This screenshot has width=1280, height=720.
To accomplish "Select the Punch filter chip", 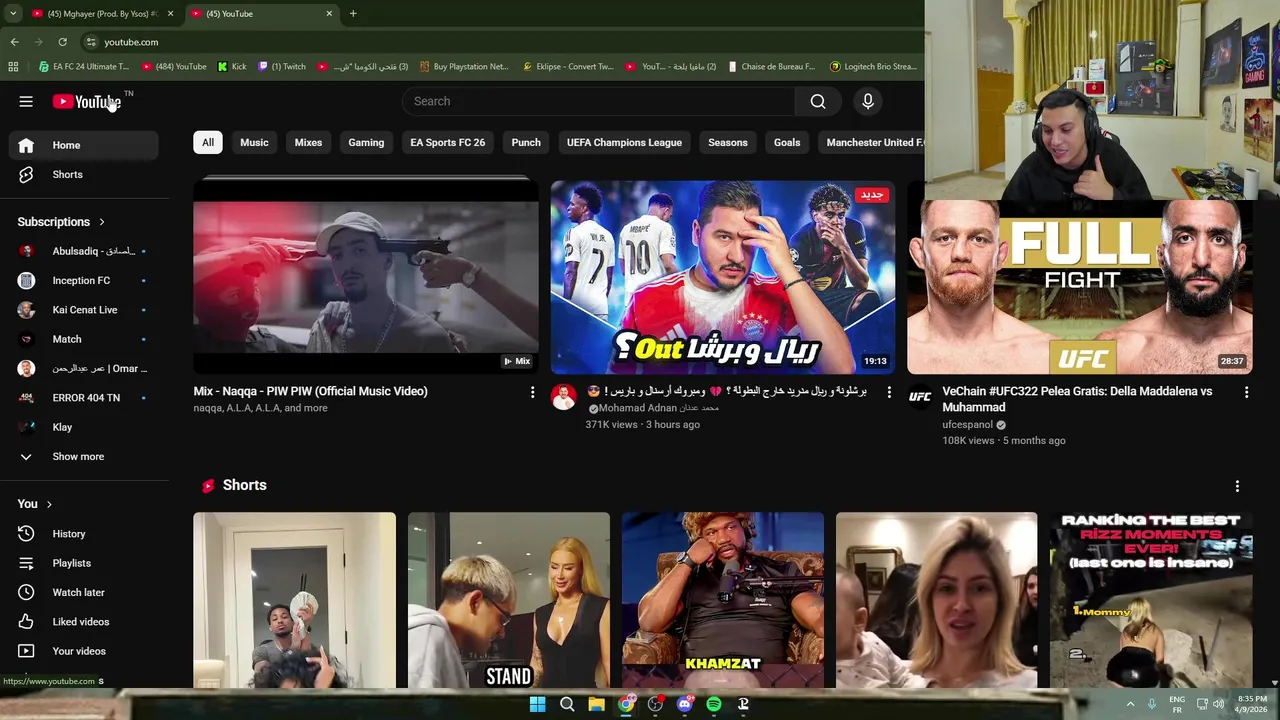I will 526,142.
